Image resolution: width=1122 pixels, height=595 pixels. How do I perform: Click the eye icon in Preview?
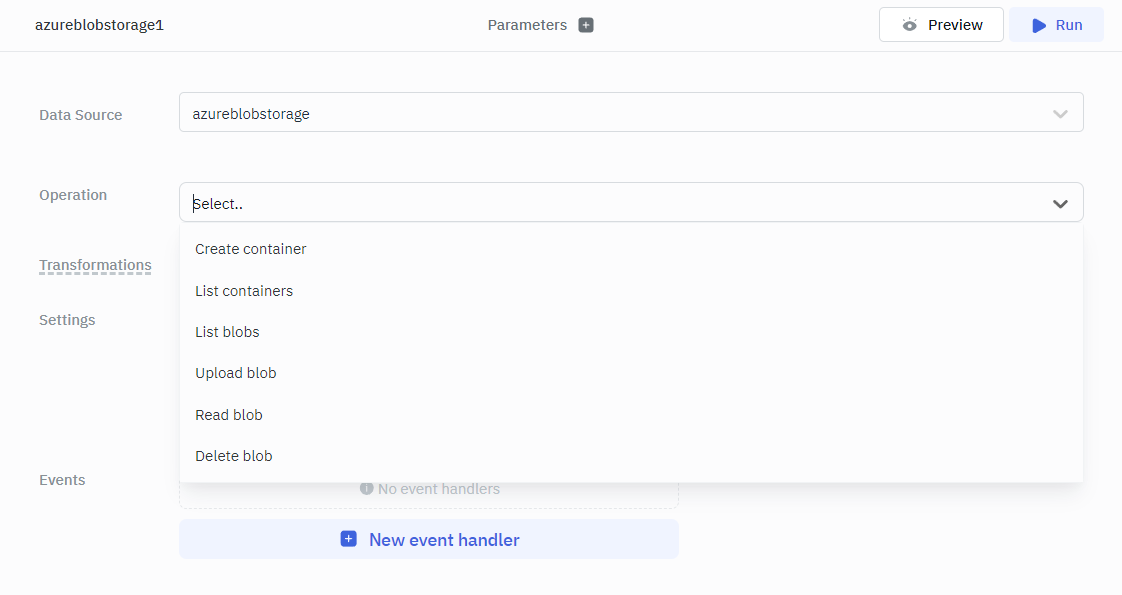coord(909,25)
